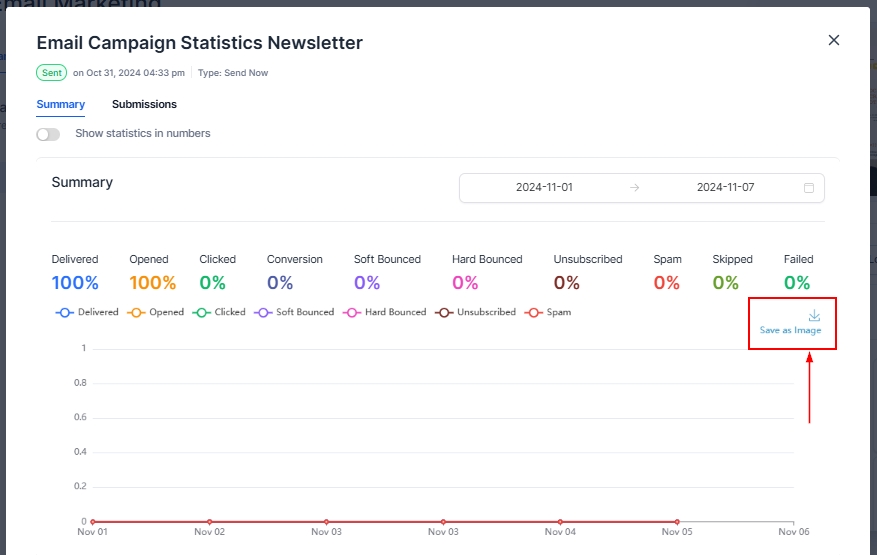This screenshot has height=555, width=877.
Task: Close the Email Campaign Statistics dialog
Action: tap(834, 40)
